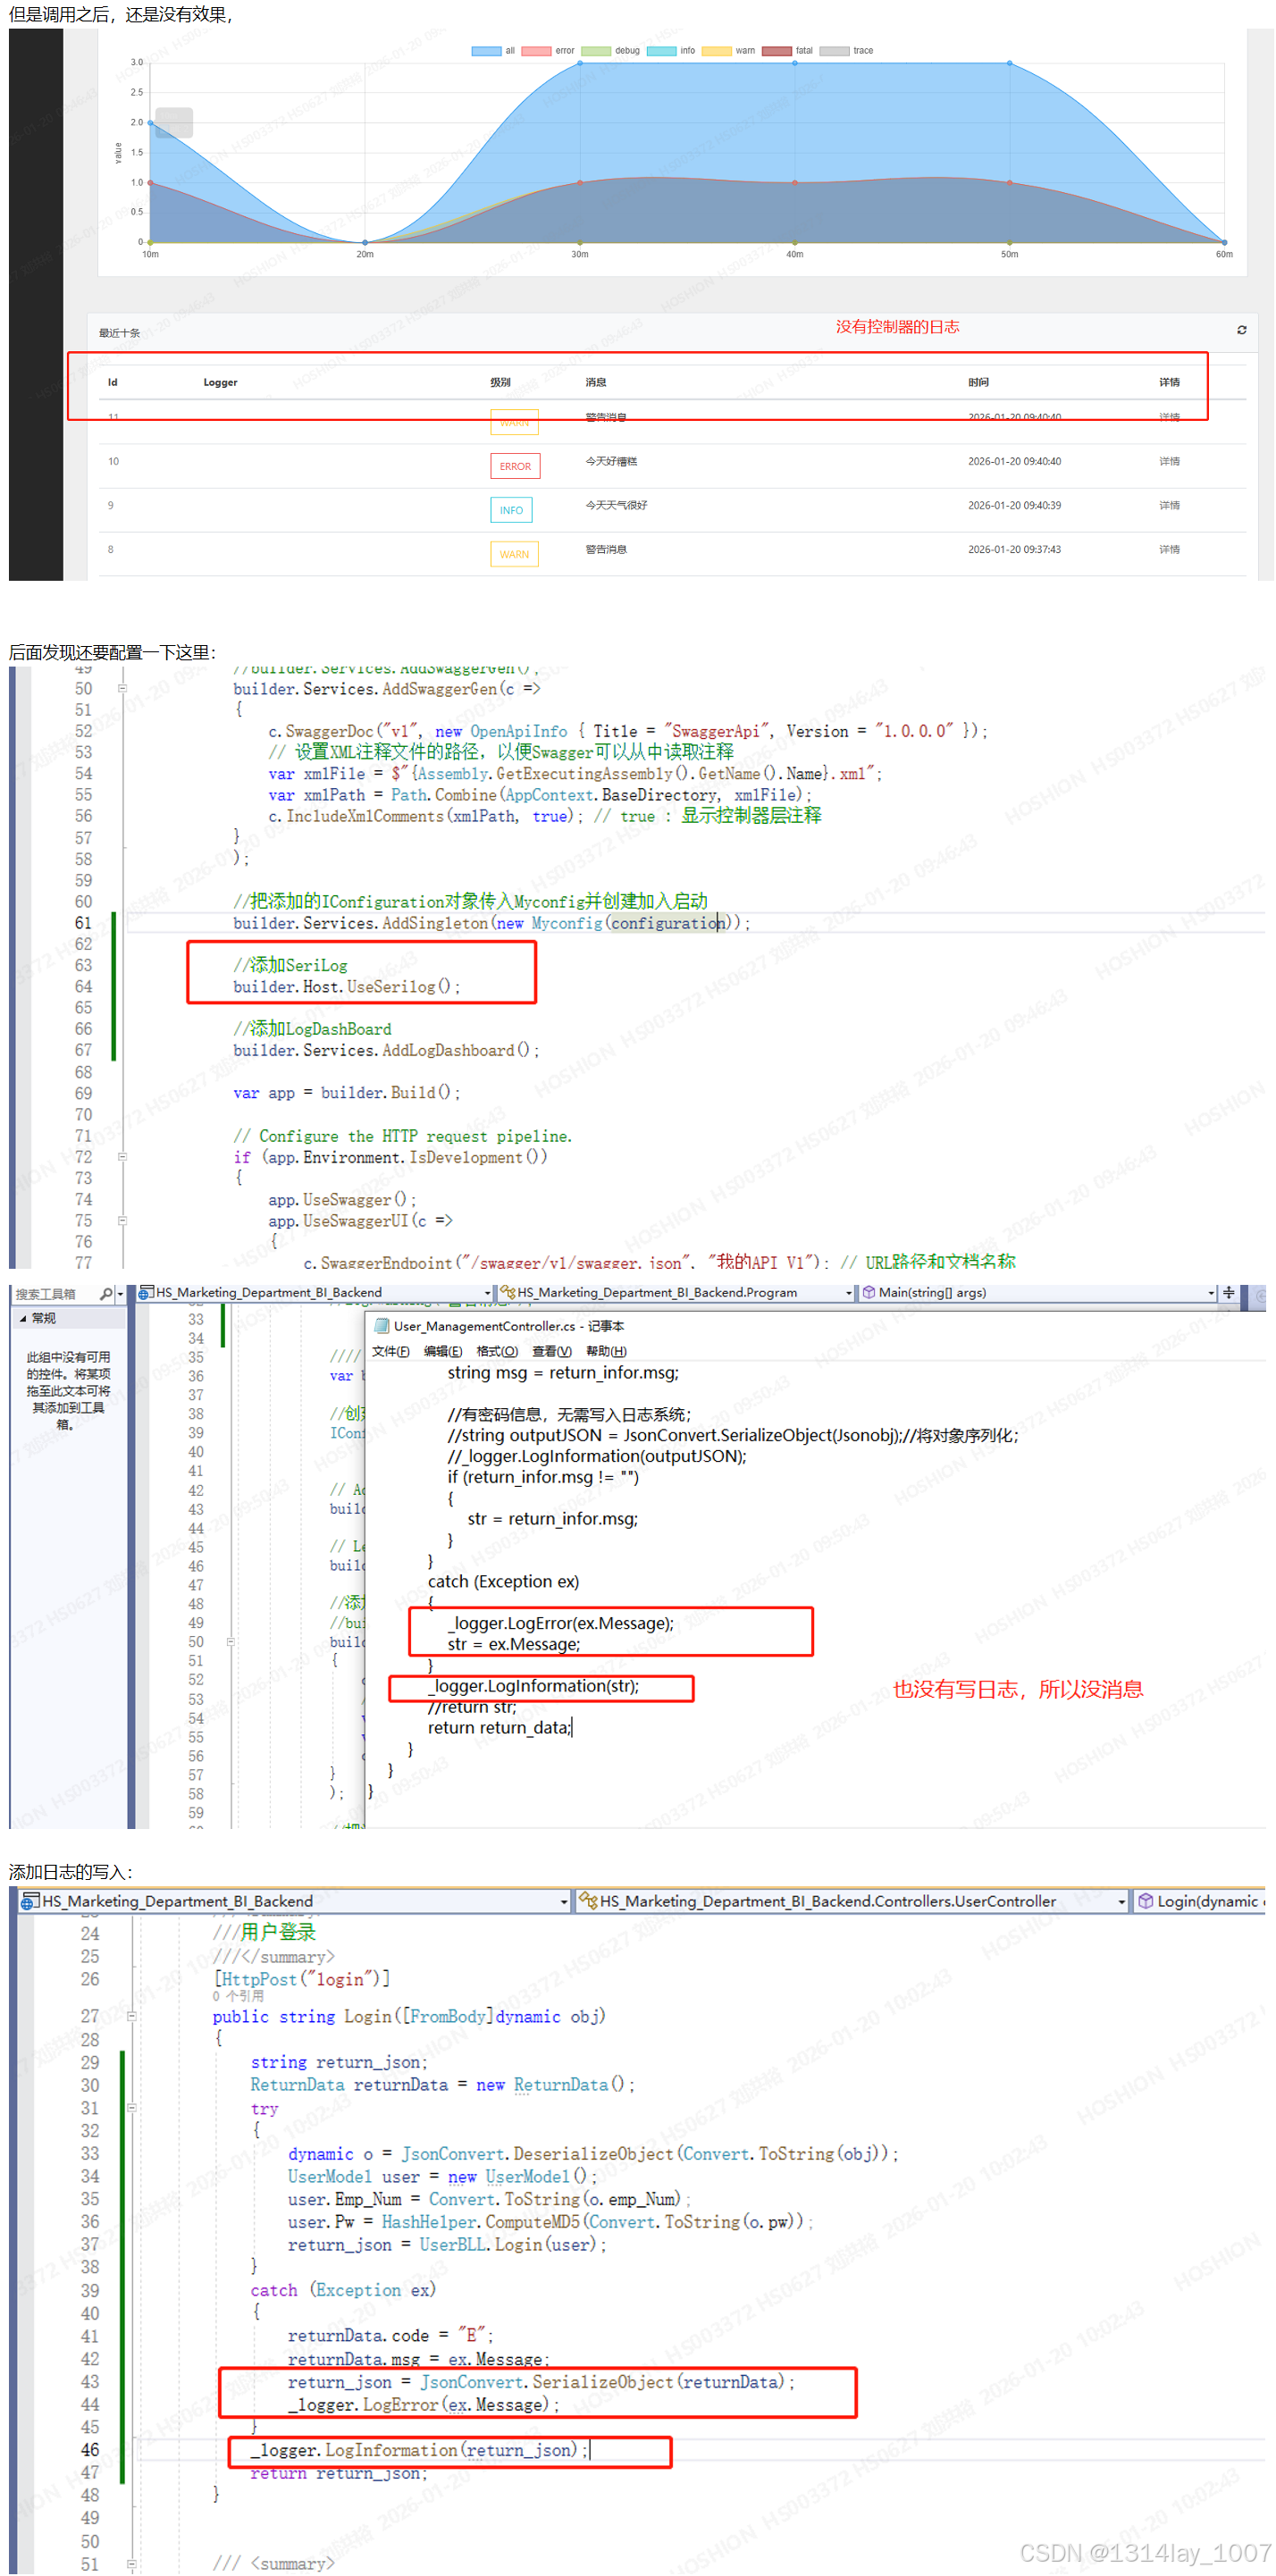Click the INFO level badge in row 9
This screenshot has width=1276, height=2576.
(x=511, y=510)
